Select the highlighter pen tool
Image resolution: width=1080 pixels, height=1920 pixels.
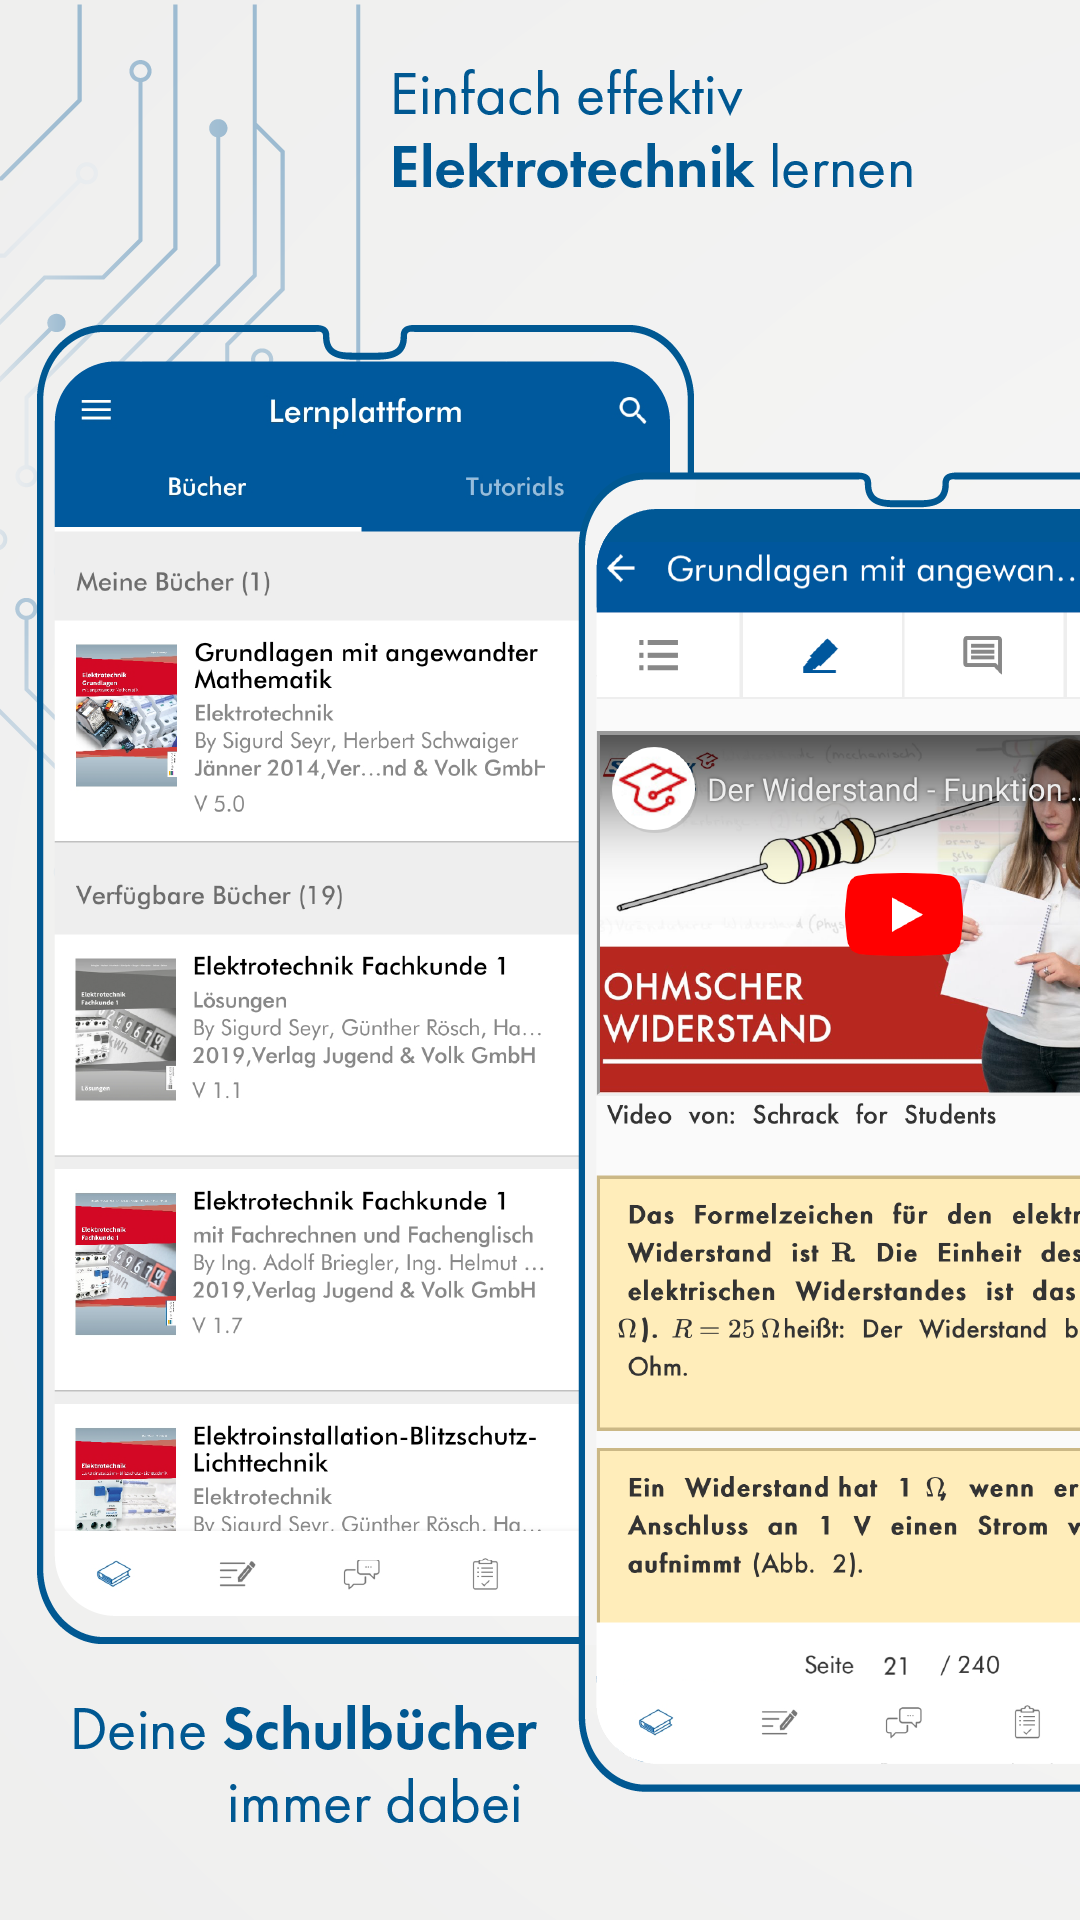point(820,656)
